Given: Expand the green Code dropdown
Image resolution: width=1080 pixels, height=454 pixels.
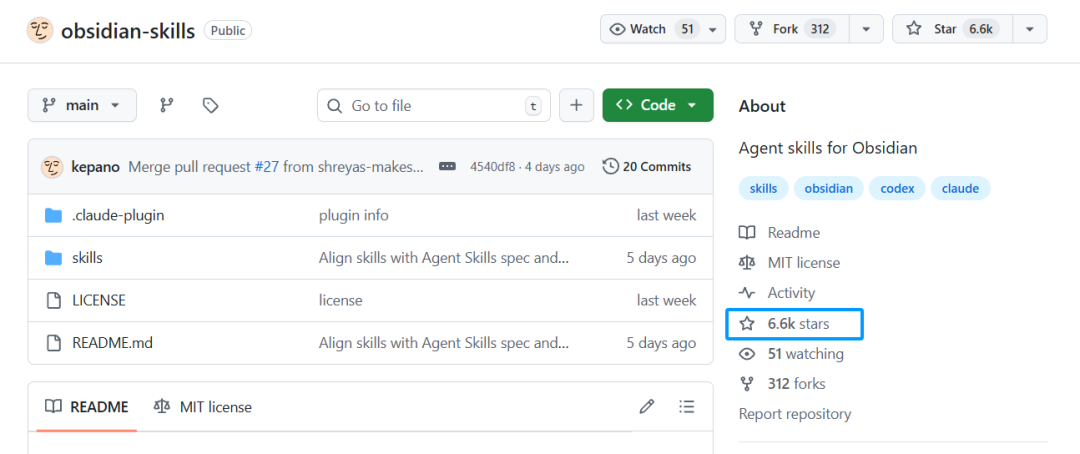Looking at the screenshot, I should tap(657, 105).
